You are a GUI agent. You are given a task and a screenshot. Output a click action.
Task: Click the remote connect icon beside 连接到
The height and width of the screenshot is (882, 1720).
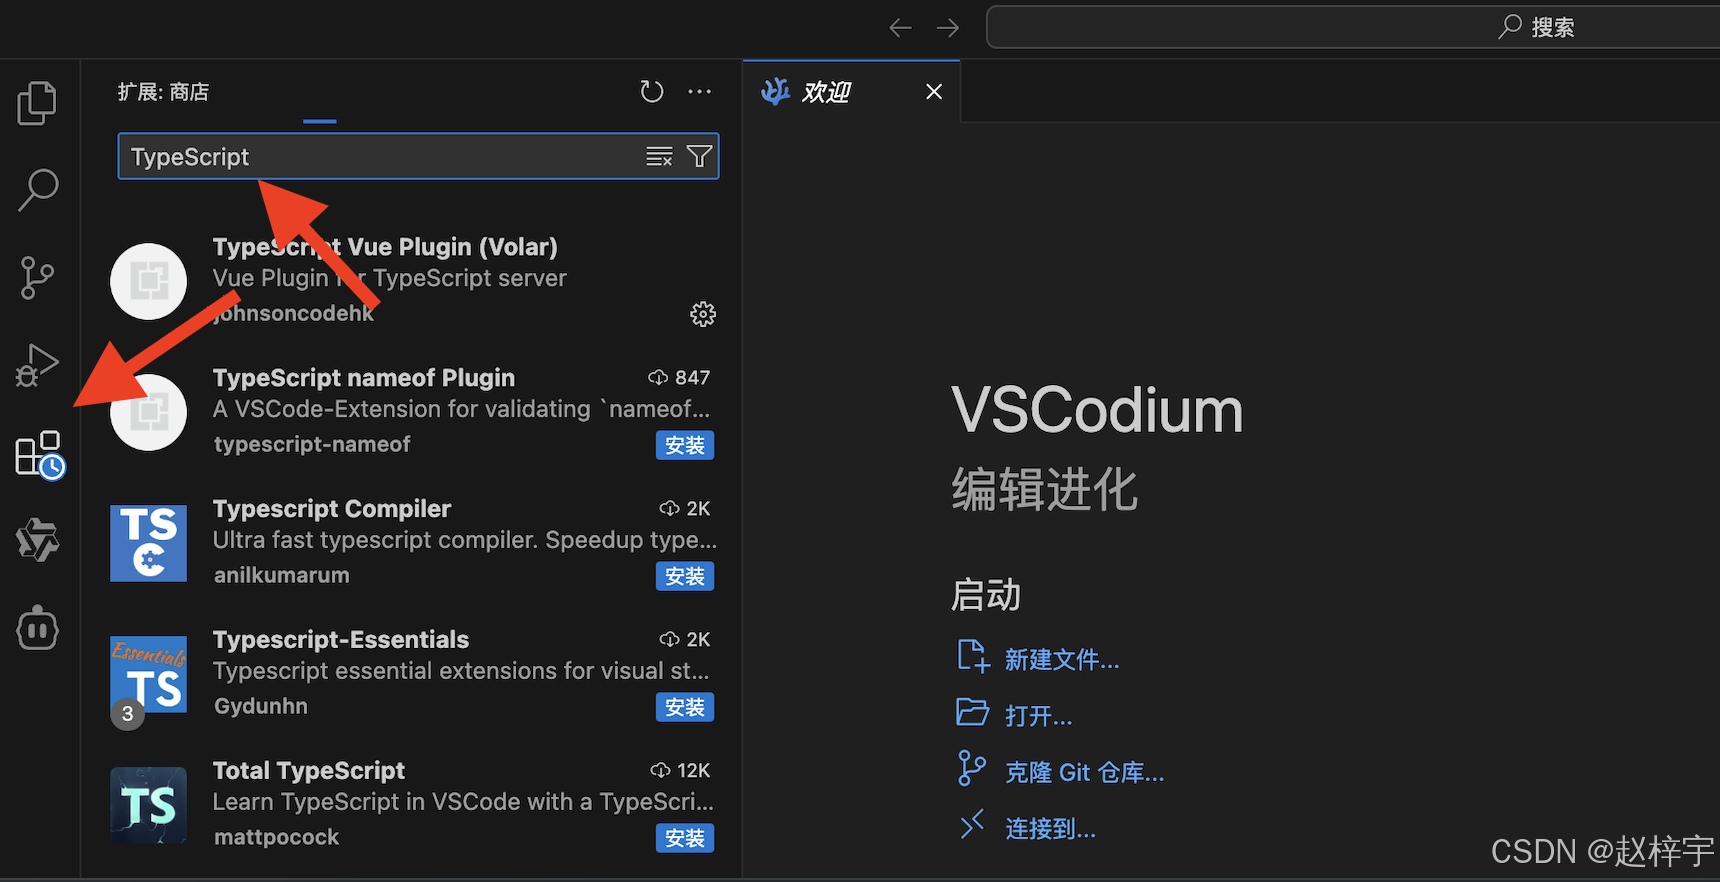(972, 825)
